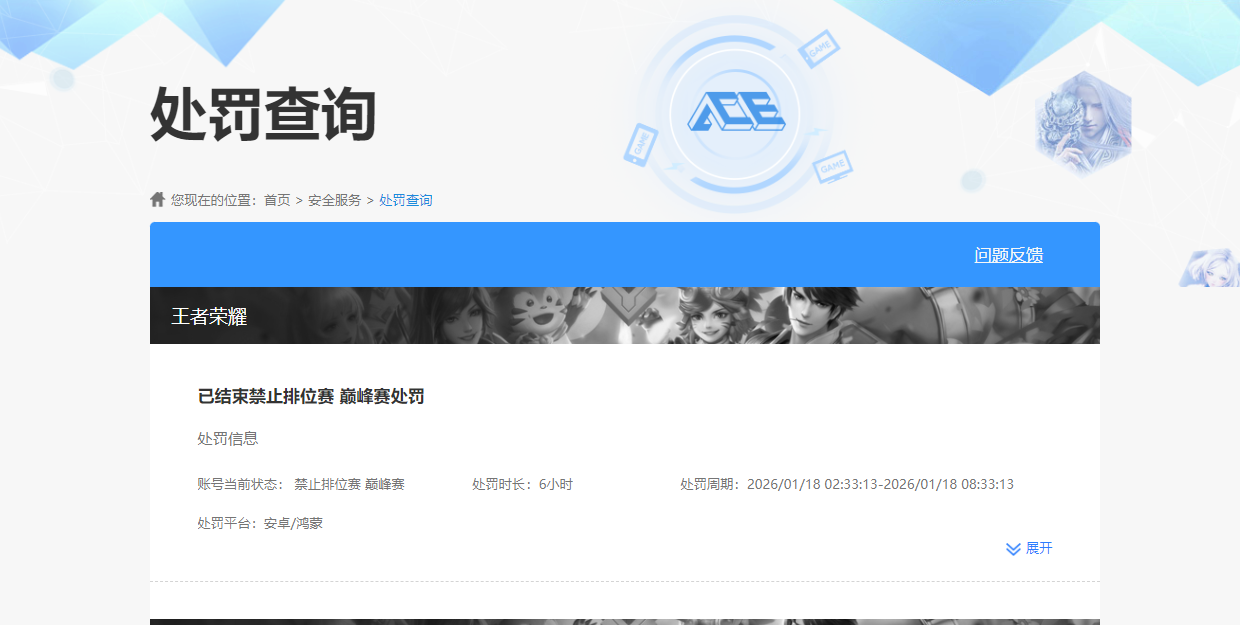Click the GAME device icon around the ACE circle
1240x625 pixels.
point(820,48)
